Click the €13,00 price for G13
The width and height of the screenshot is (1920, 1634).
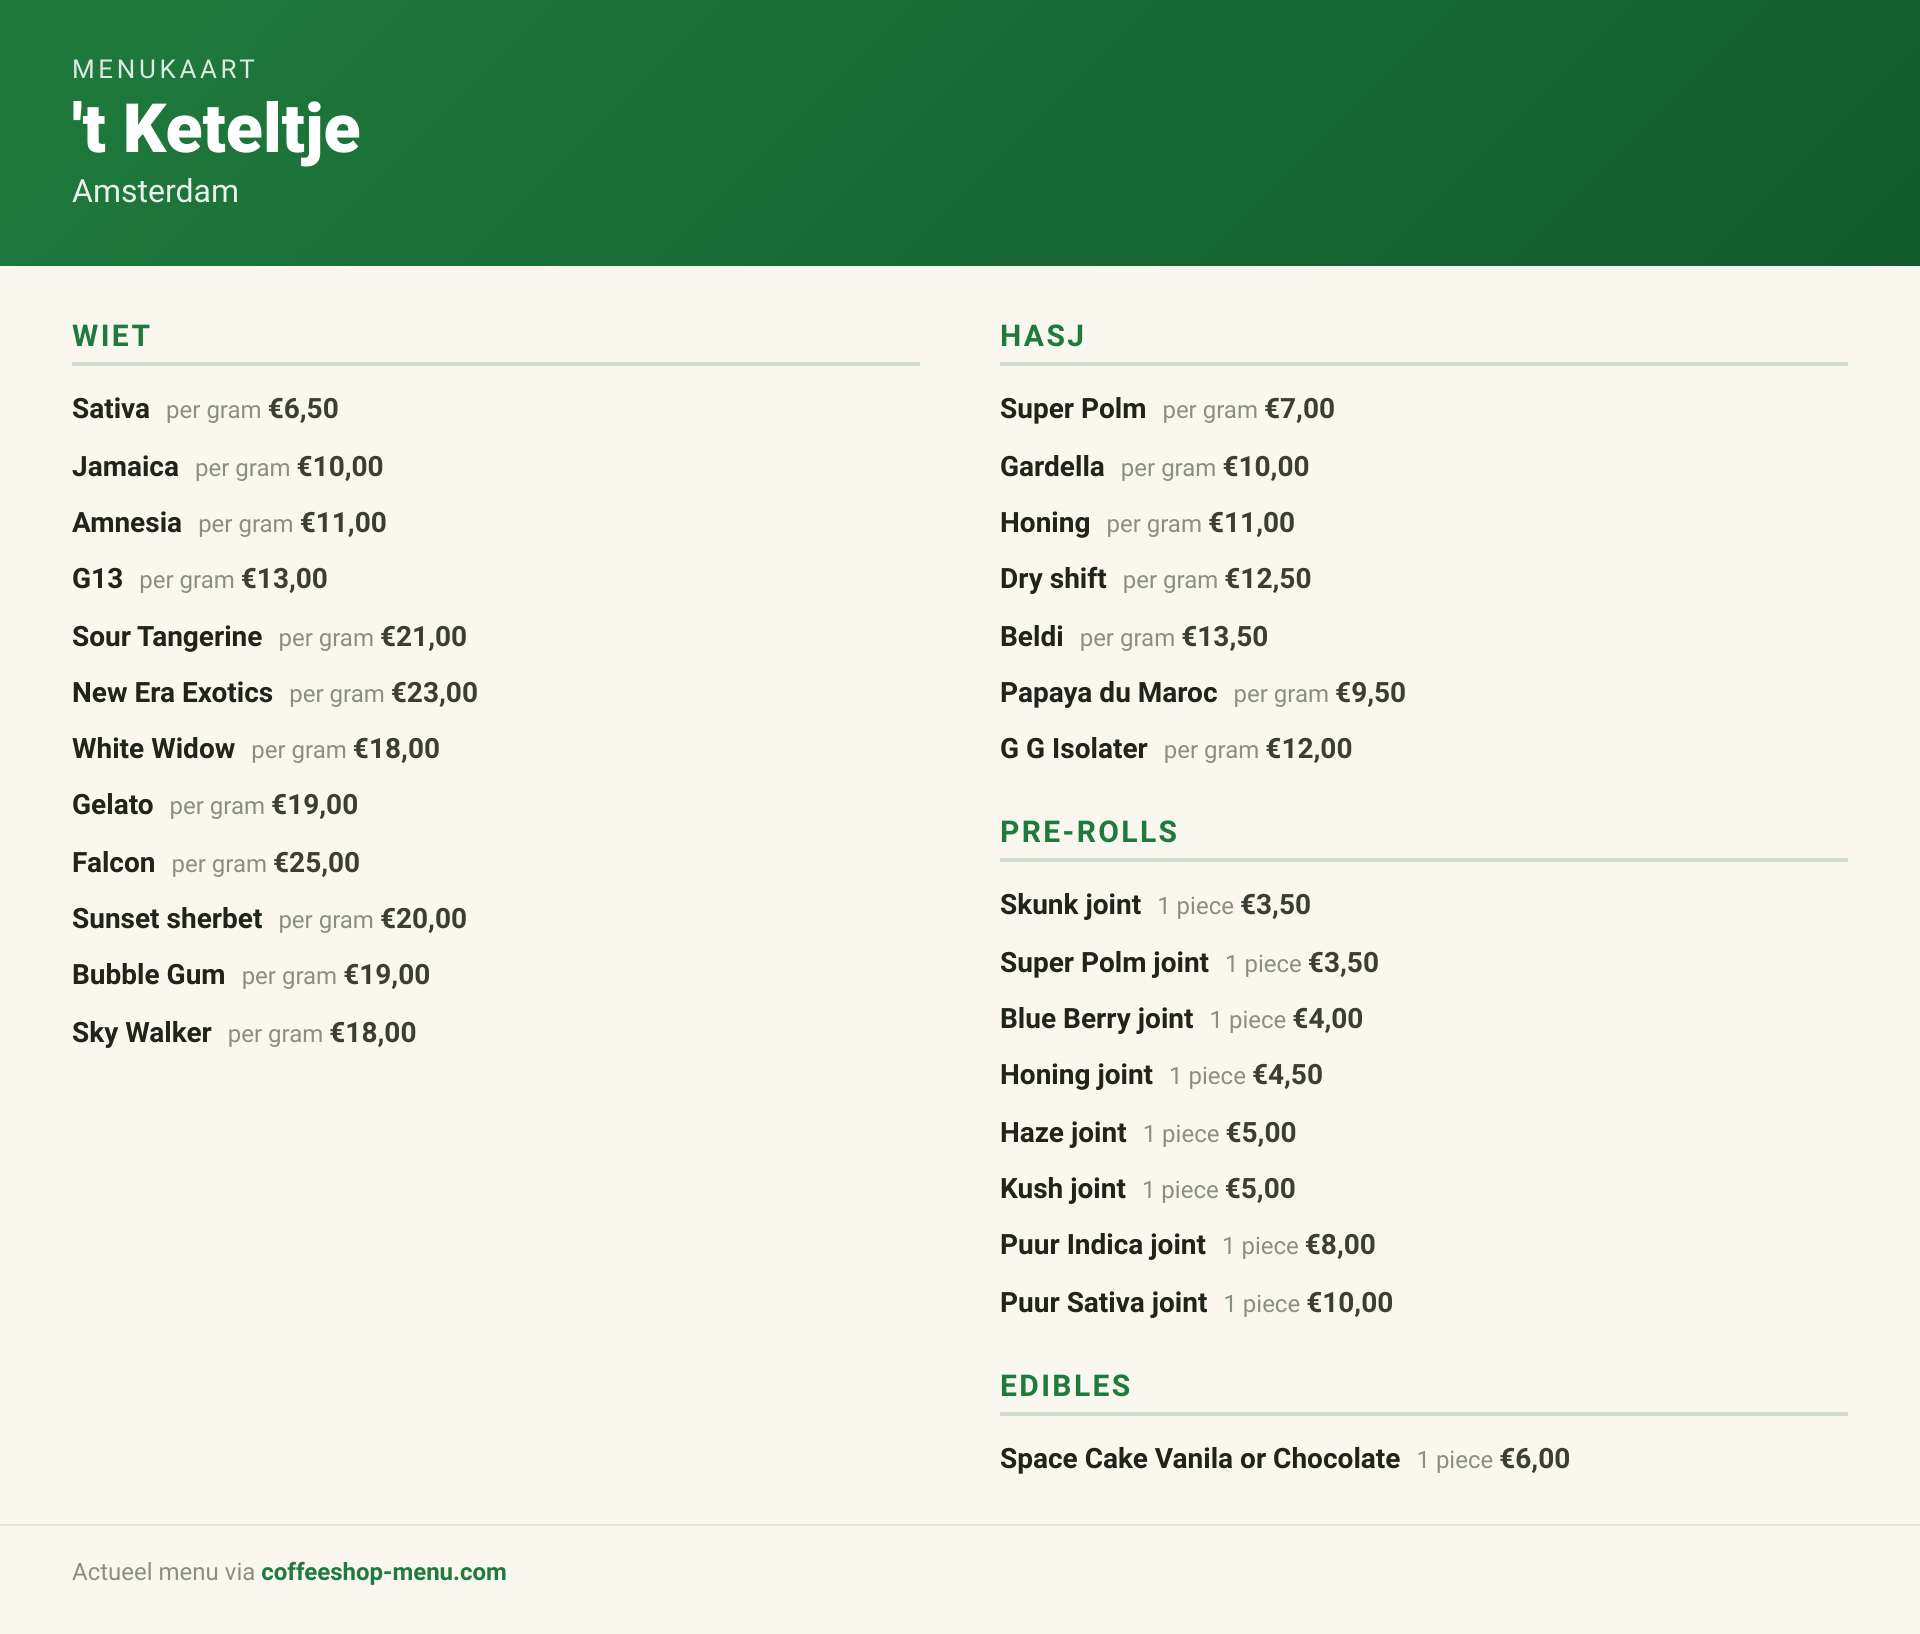pyautogui.click(x=284, y=579)
